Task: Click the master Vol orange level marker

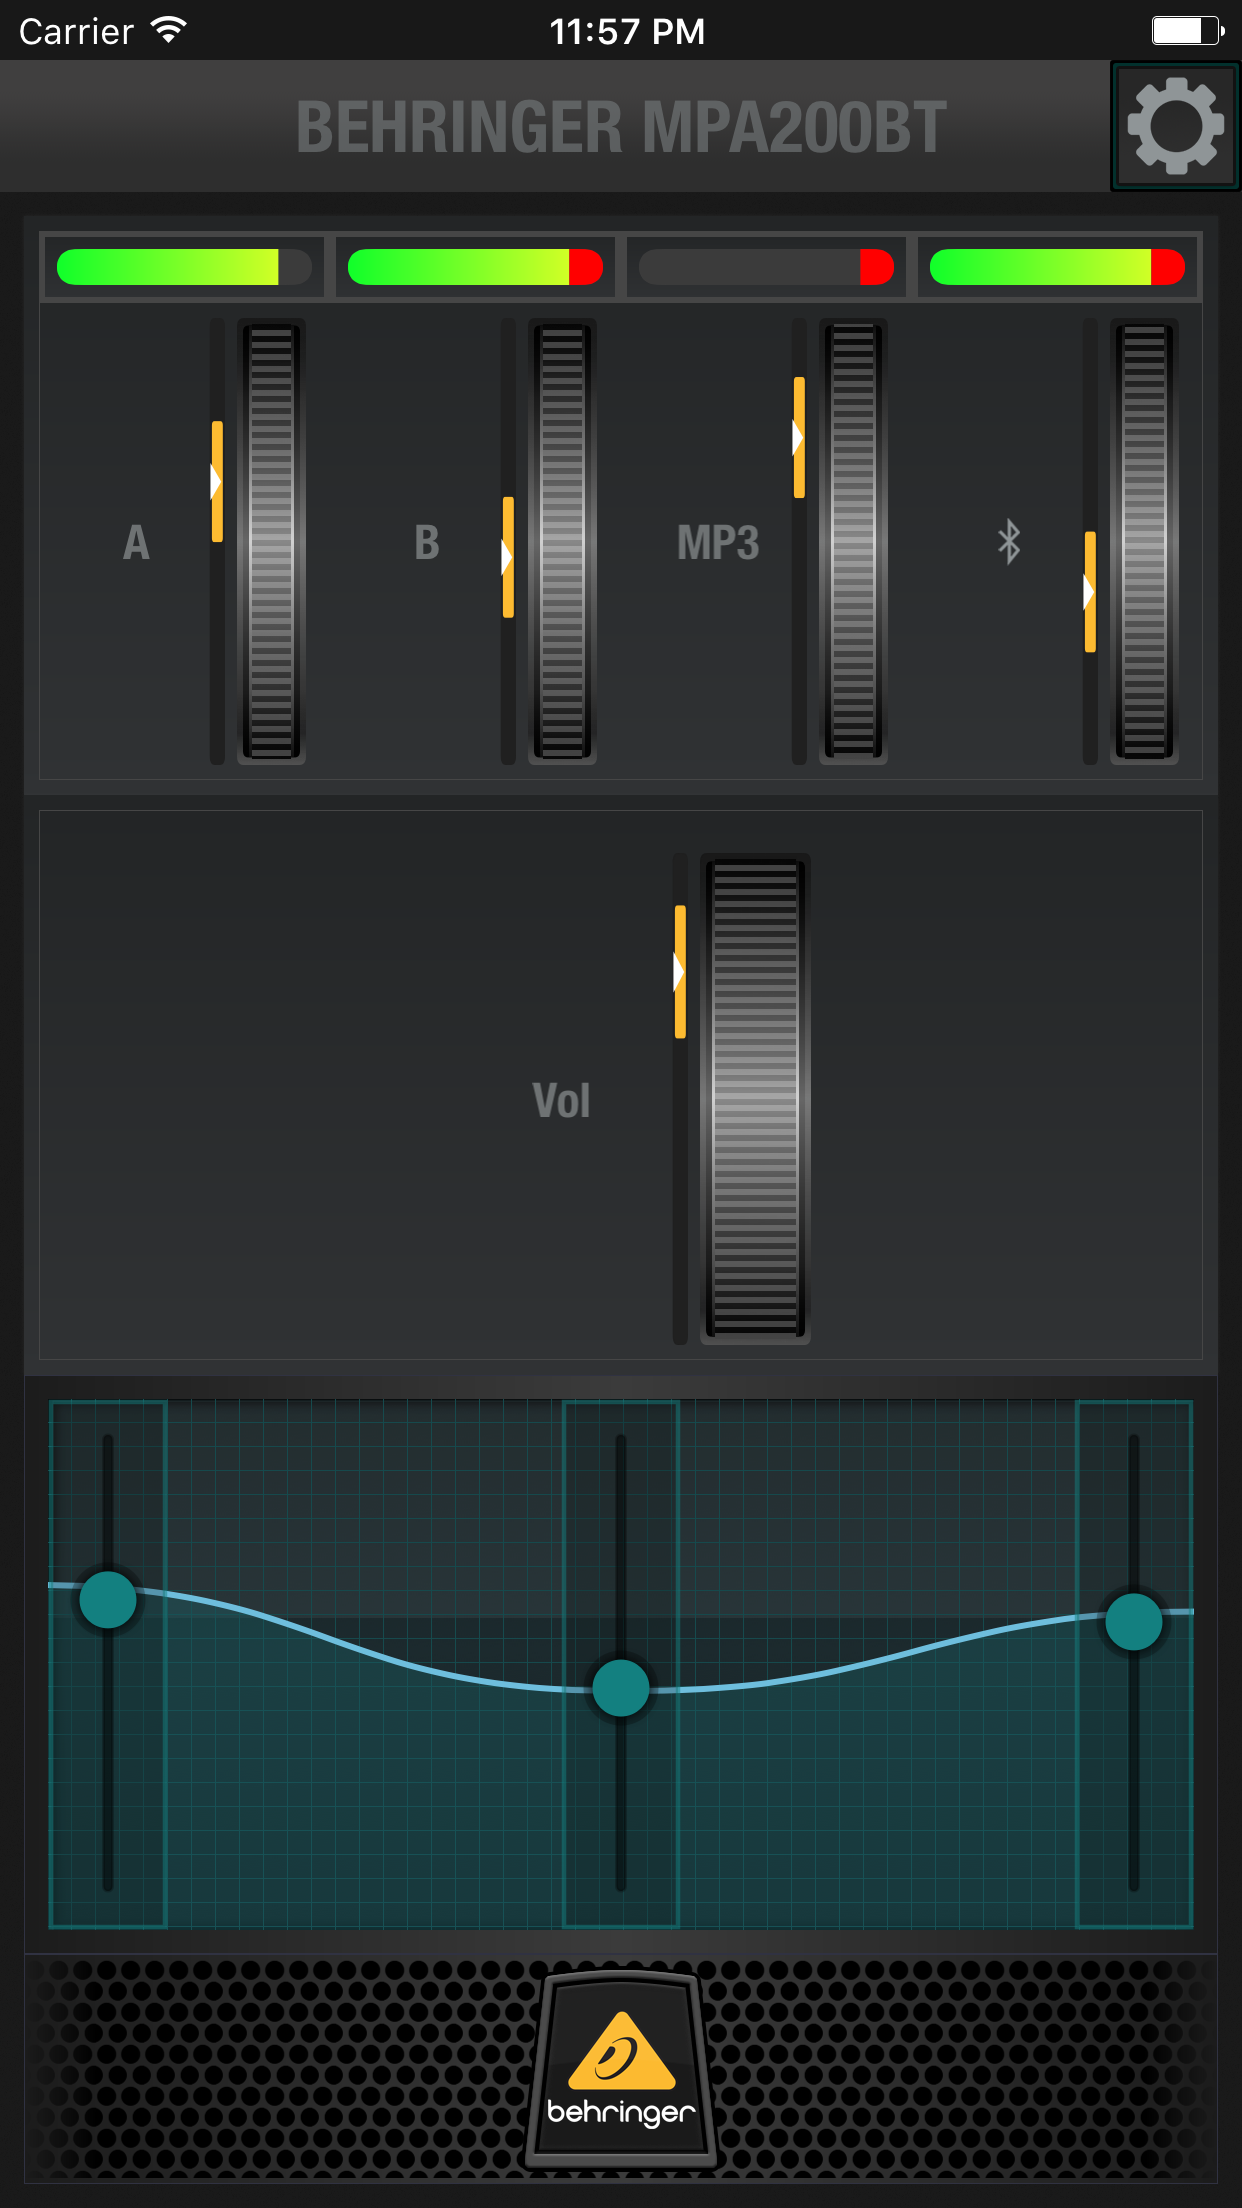Action: [x=680, y=972]
